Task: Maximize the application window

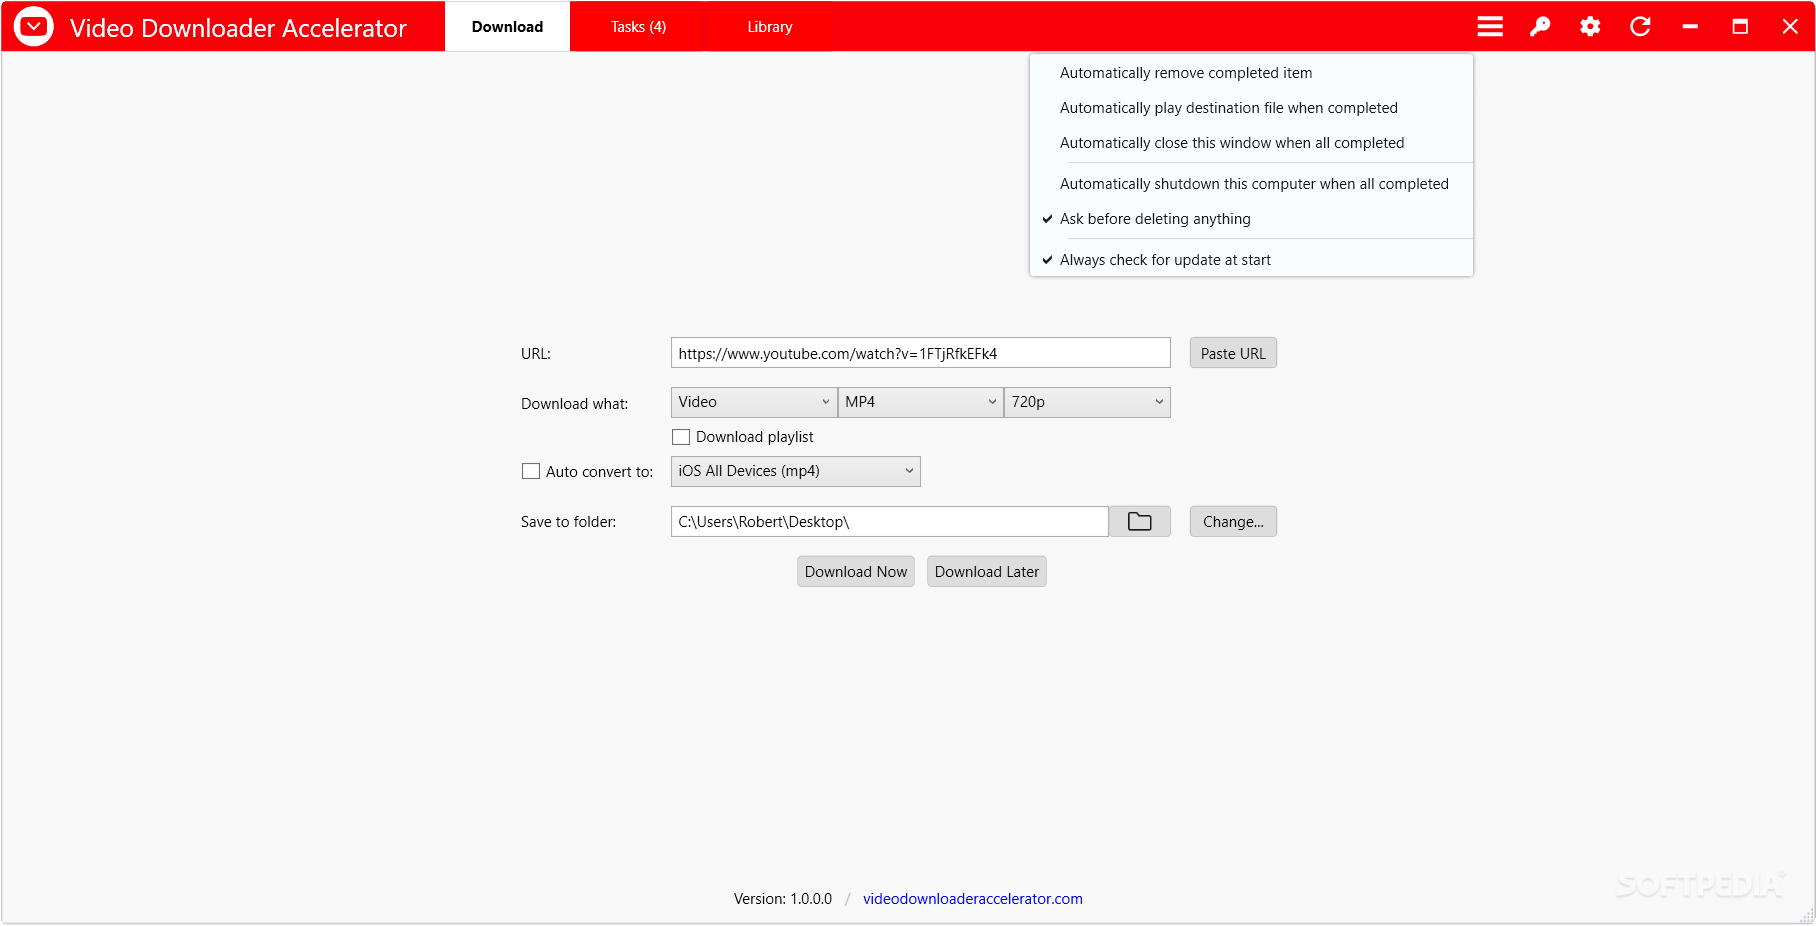Action: (1740, 27)
